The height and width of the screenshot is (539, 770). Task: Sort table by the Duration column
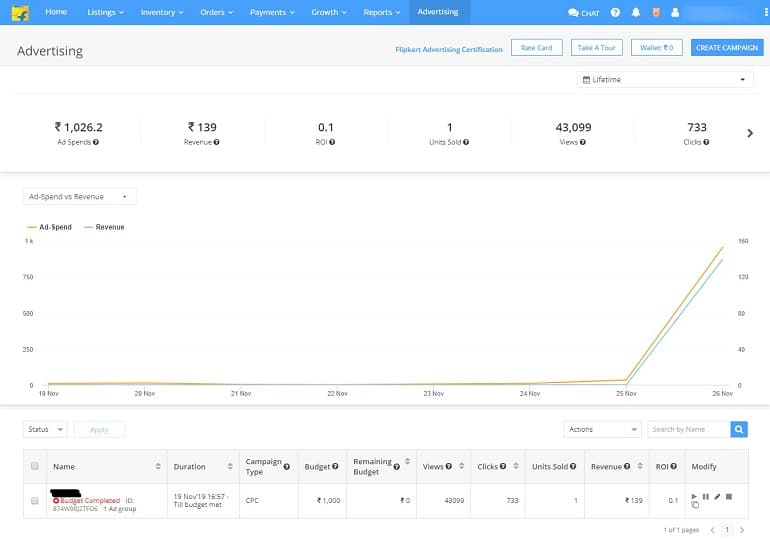(230, 466)
